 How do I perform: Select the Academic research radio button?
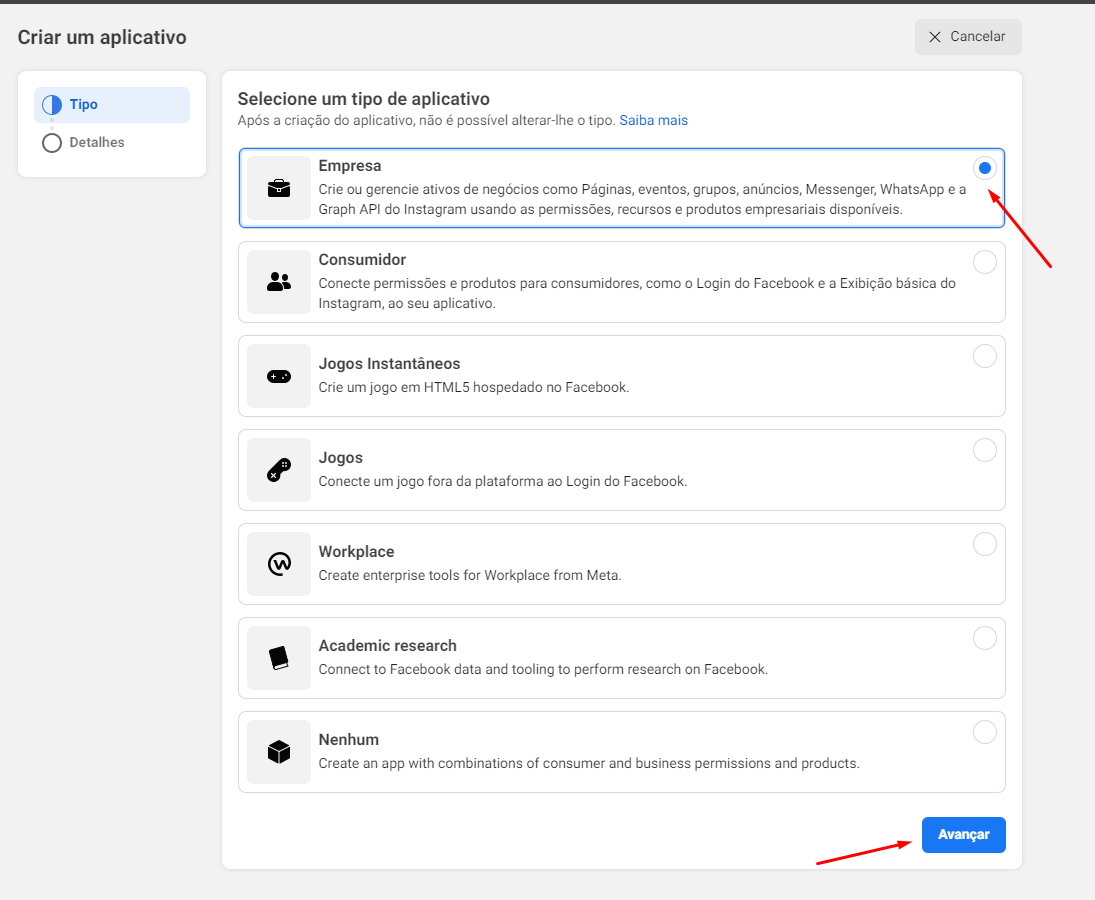(x=985, y=638)
